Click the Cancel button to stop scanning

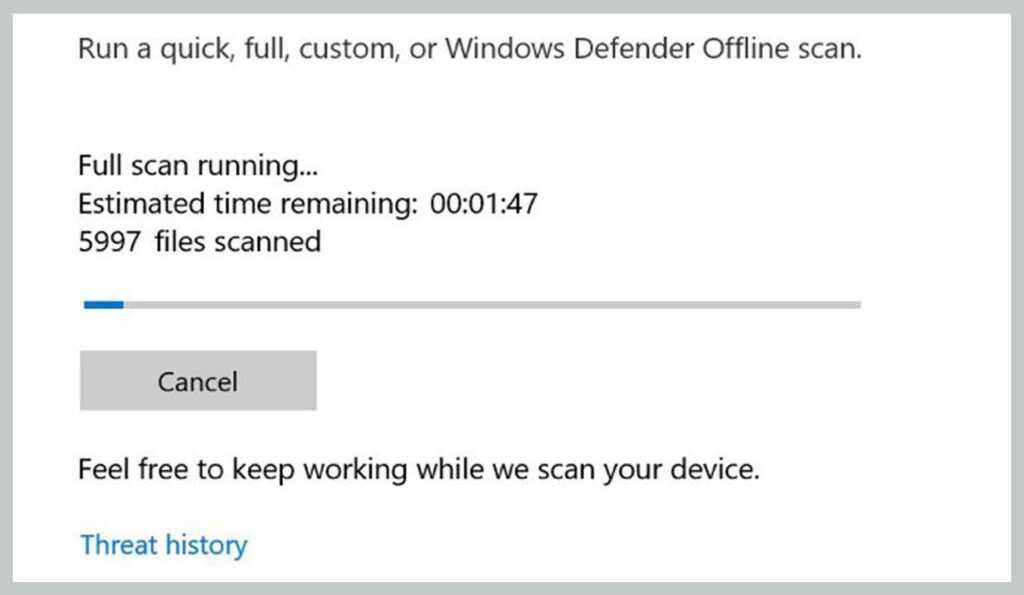pyautogui.click(x=197, y=381)
